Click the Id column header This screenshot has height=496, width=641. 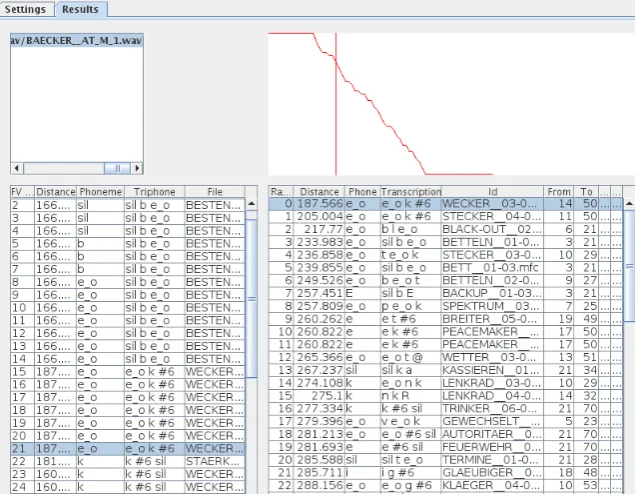(493, 192)
